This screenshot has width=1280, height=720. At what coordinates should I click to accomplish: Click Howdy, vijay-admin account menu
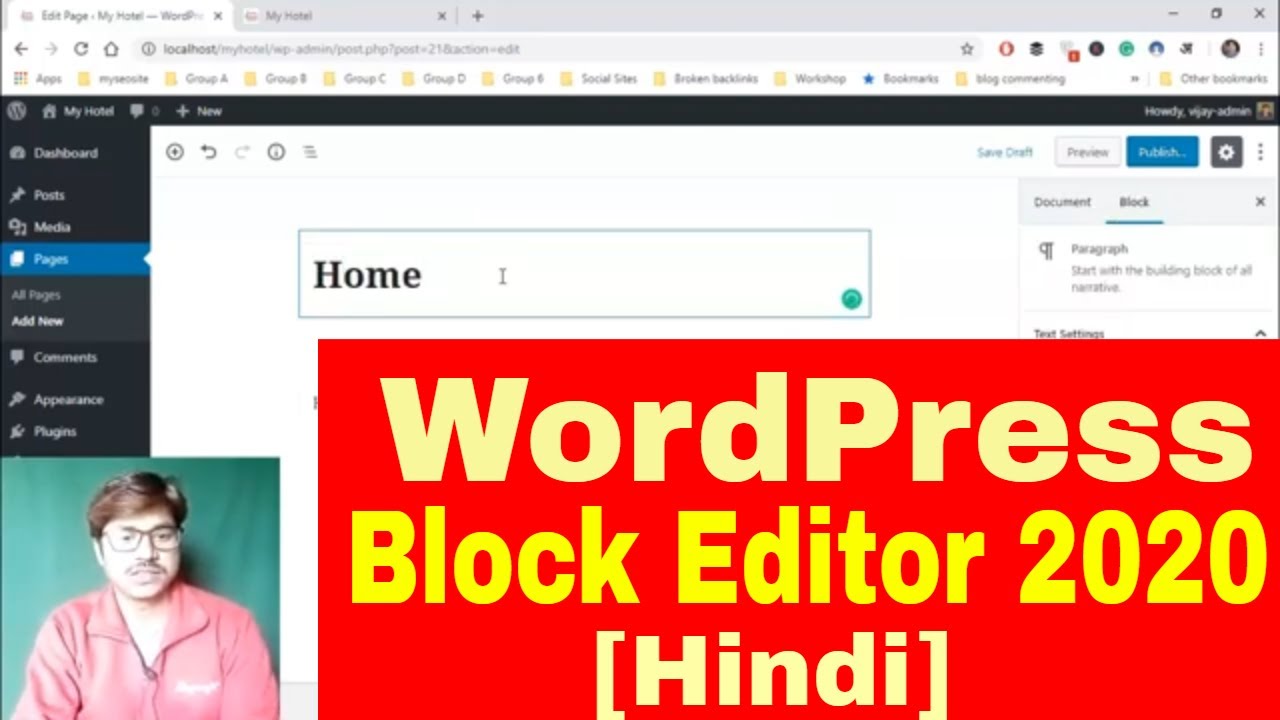tap(1208, 111)
